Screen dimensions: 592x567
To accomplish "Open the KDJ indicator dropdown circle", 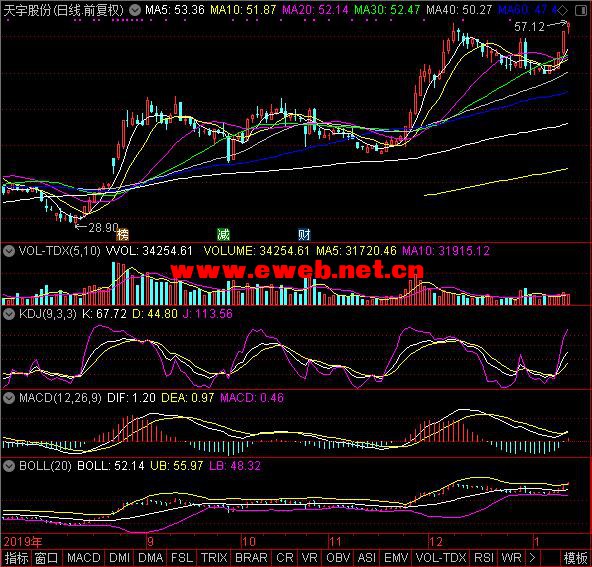I will (9, 314).
